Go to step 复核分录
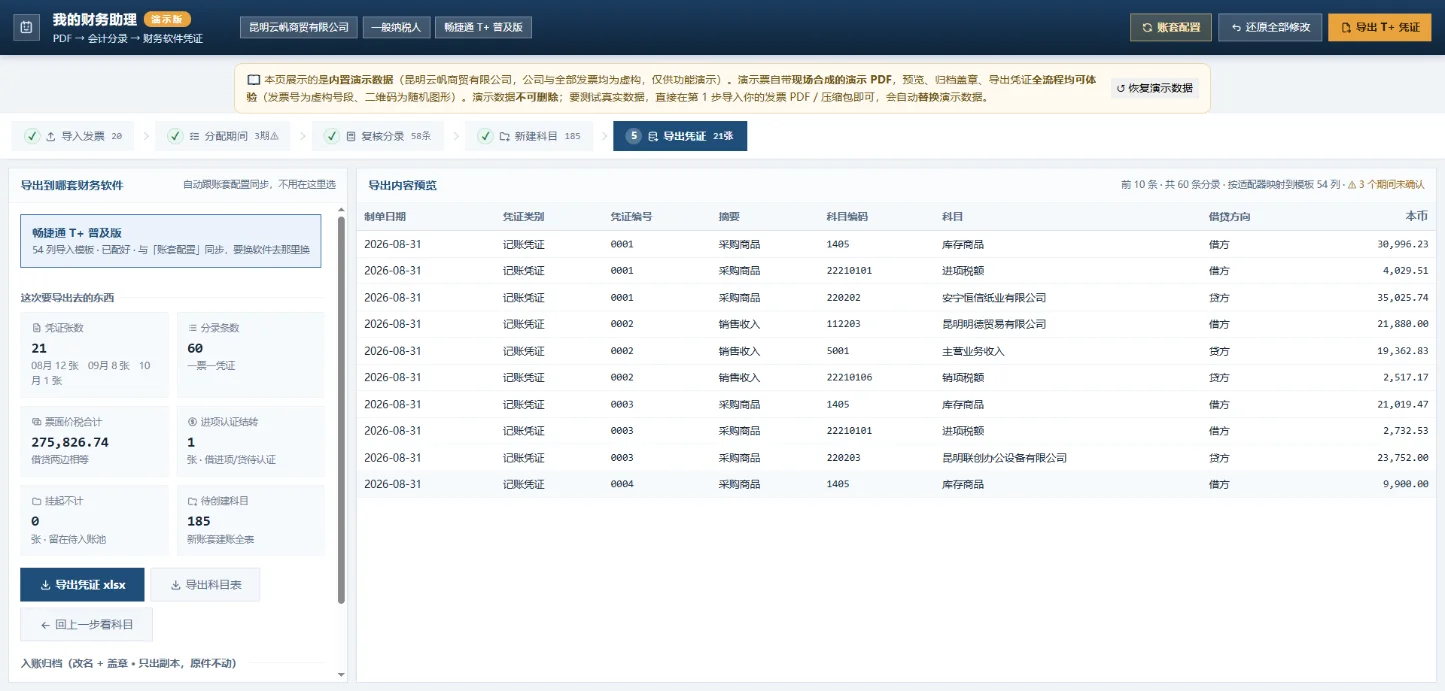 click(376, 136)
